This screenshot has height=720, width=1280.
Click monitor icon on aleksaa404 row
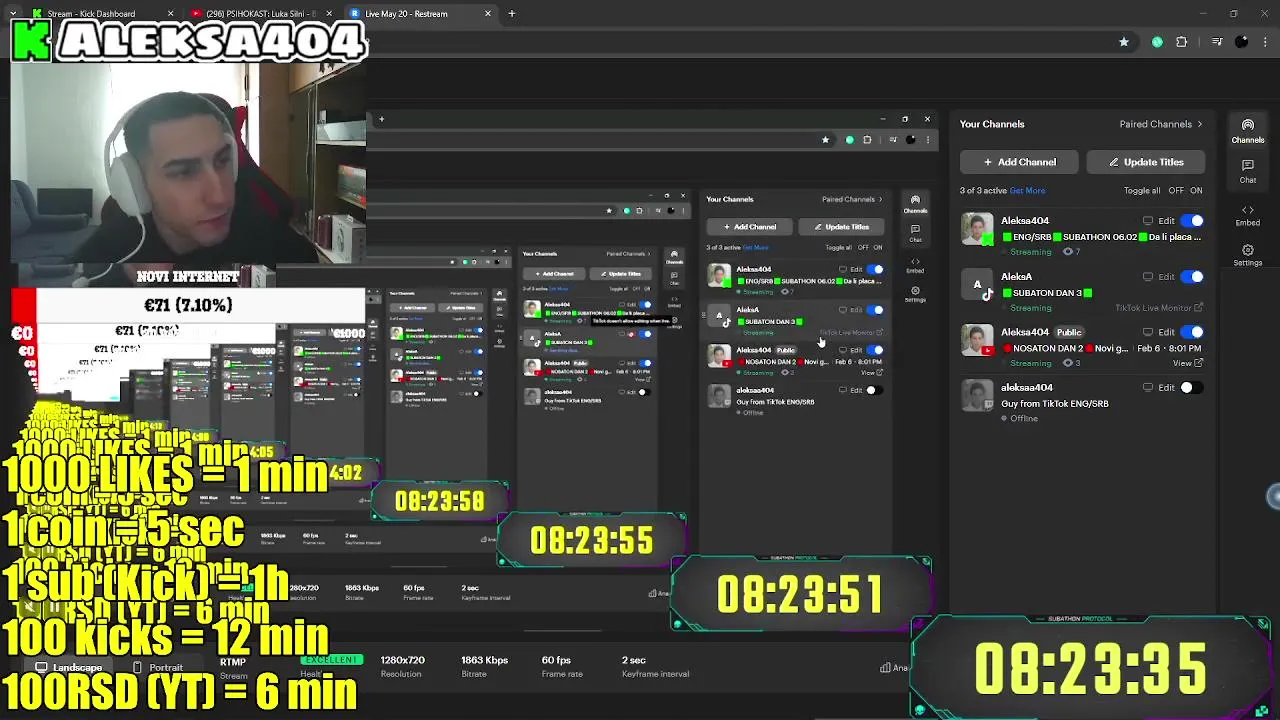[1148, 388]
